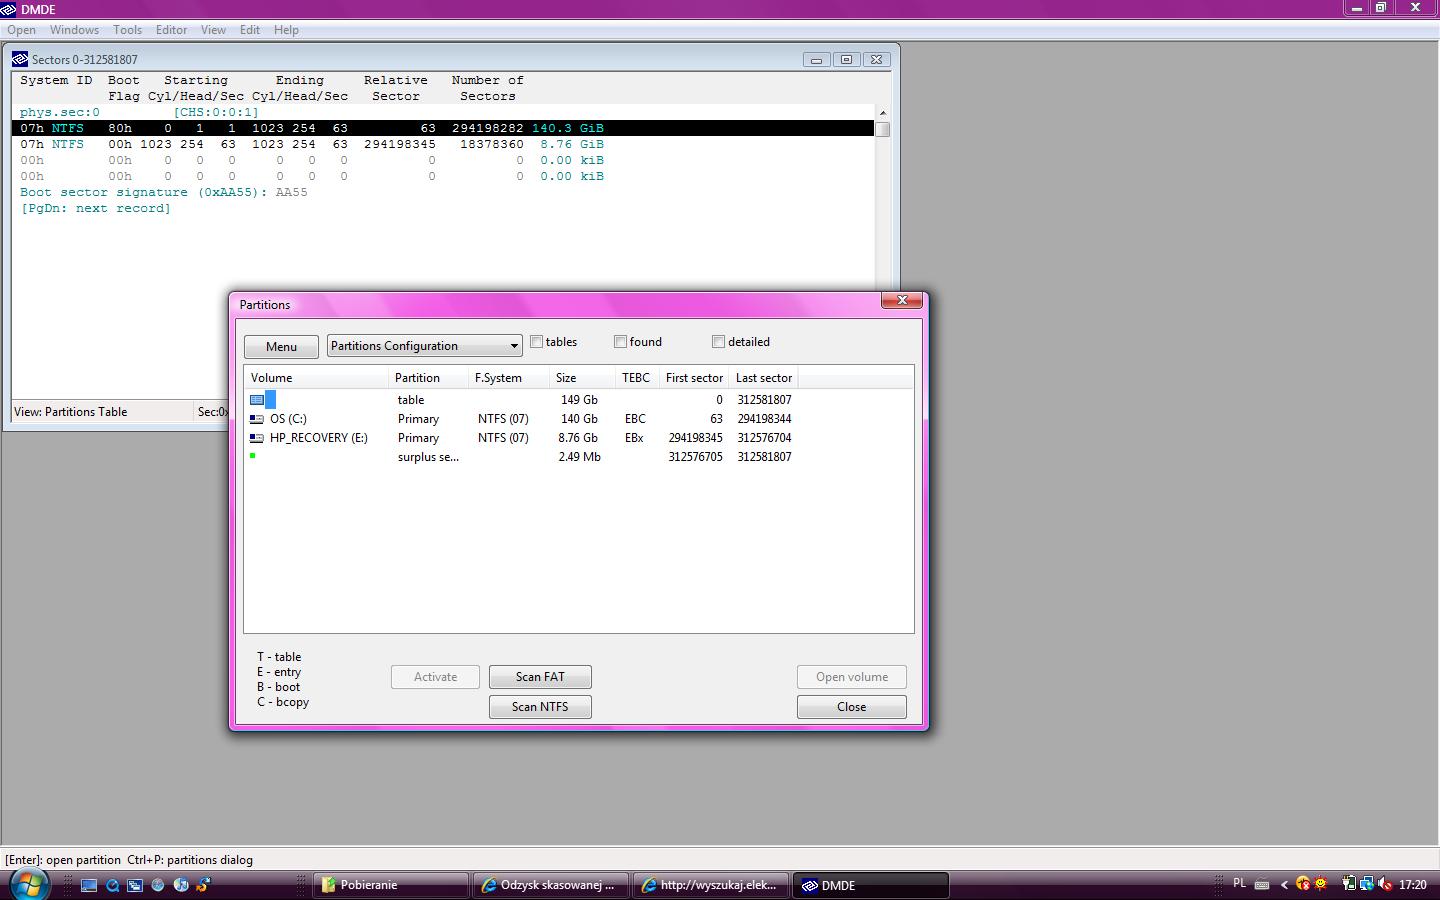Click the green surplus sectors marker

click(x=253, y=456)
